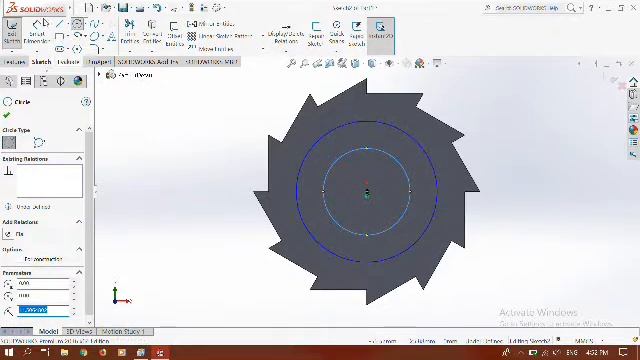
Task: Select the Sketch Fillet tool
Action: tap(94, 49)
